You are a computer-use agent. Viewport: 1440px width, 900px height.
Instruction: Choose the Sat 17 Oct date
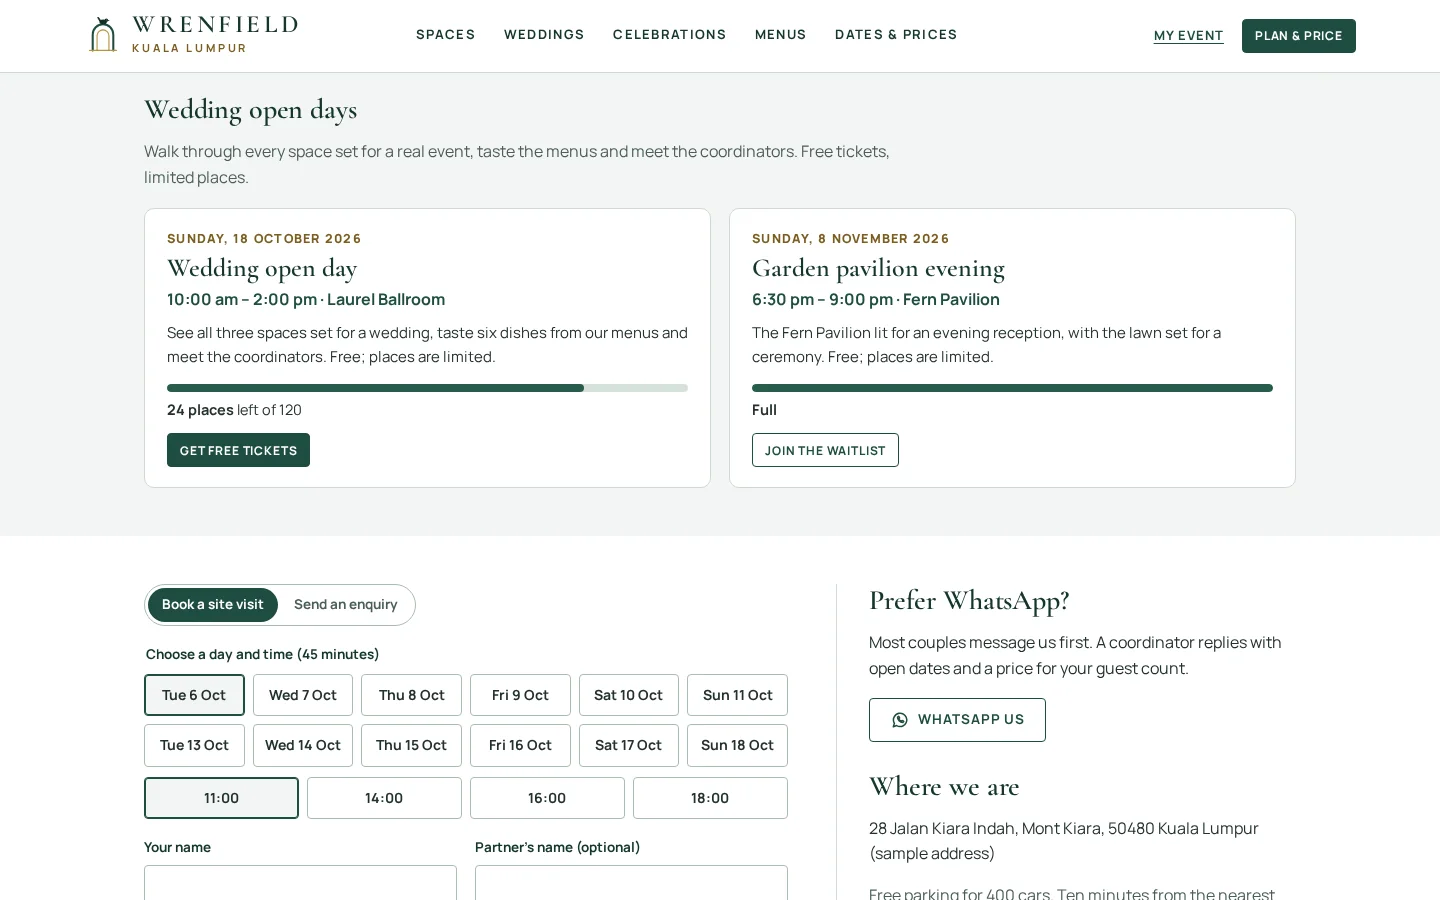[x=629, y=745]
